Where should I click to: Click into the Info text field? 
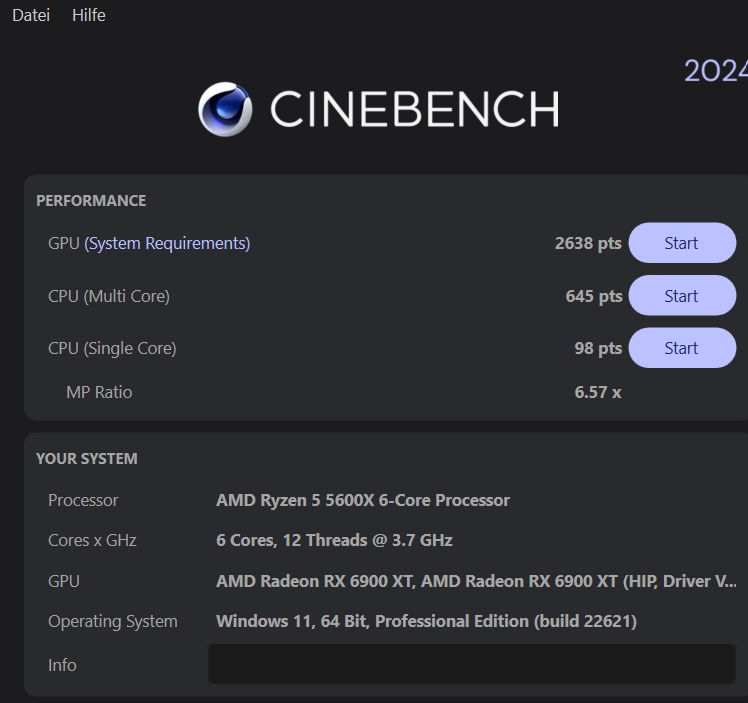pos(472,663)
